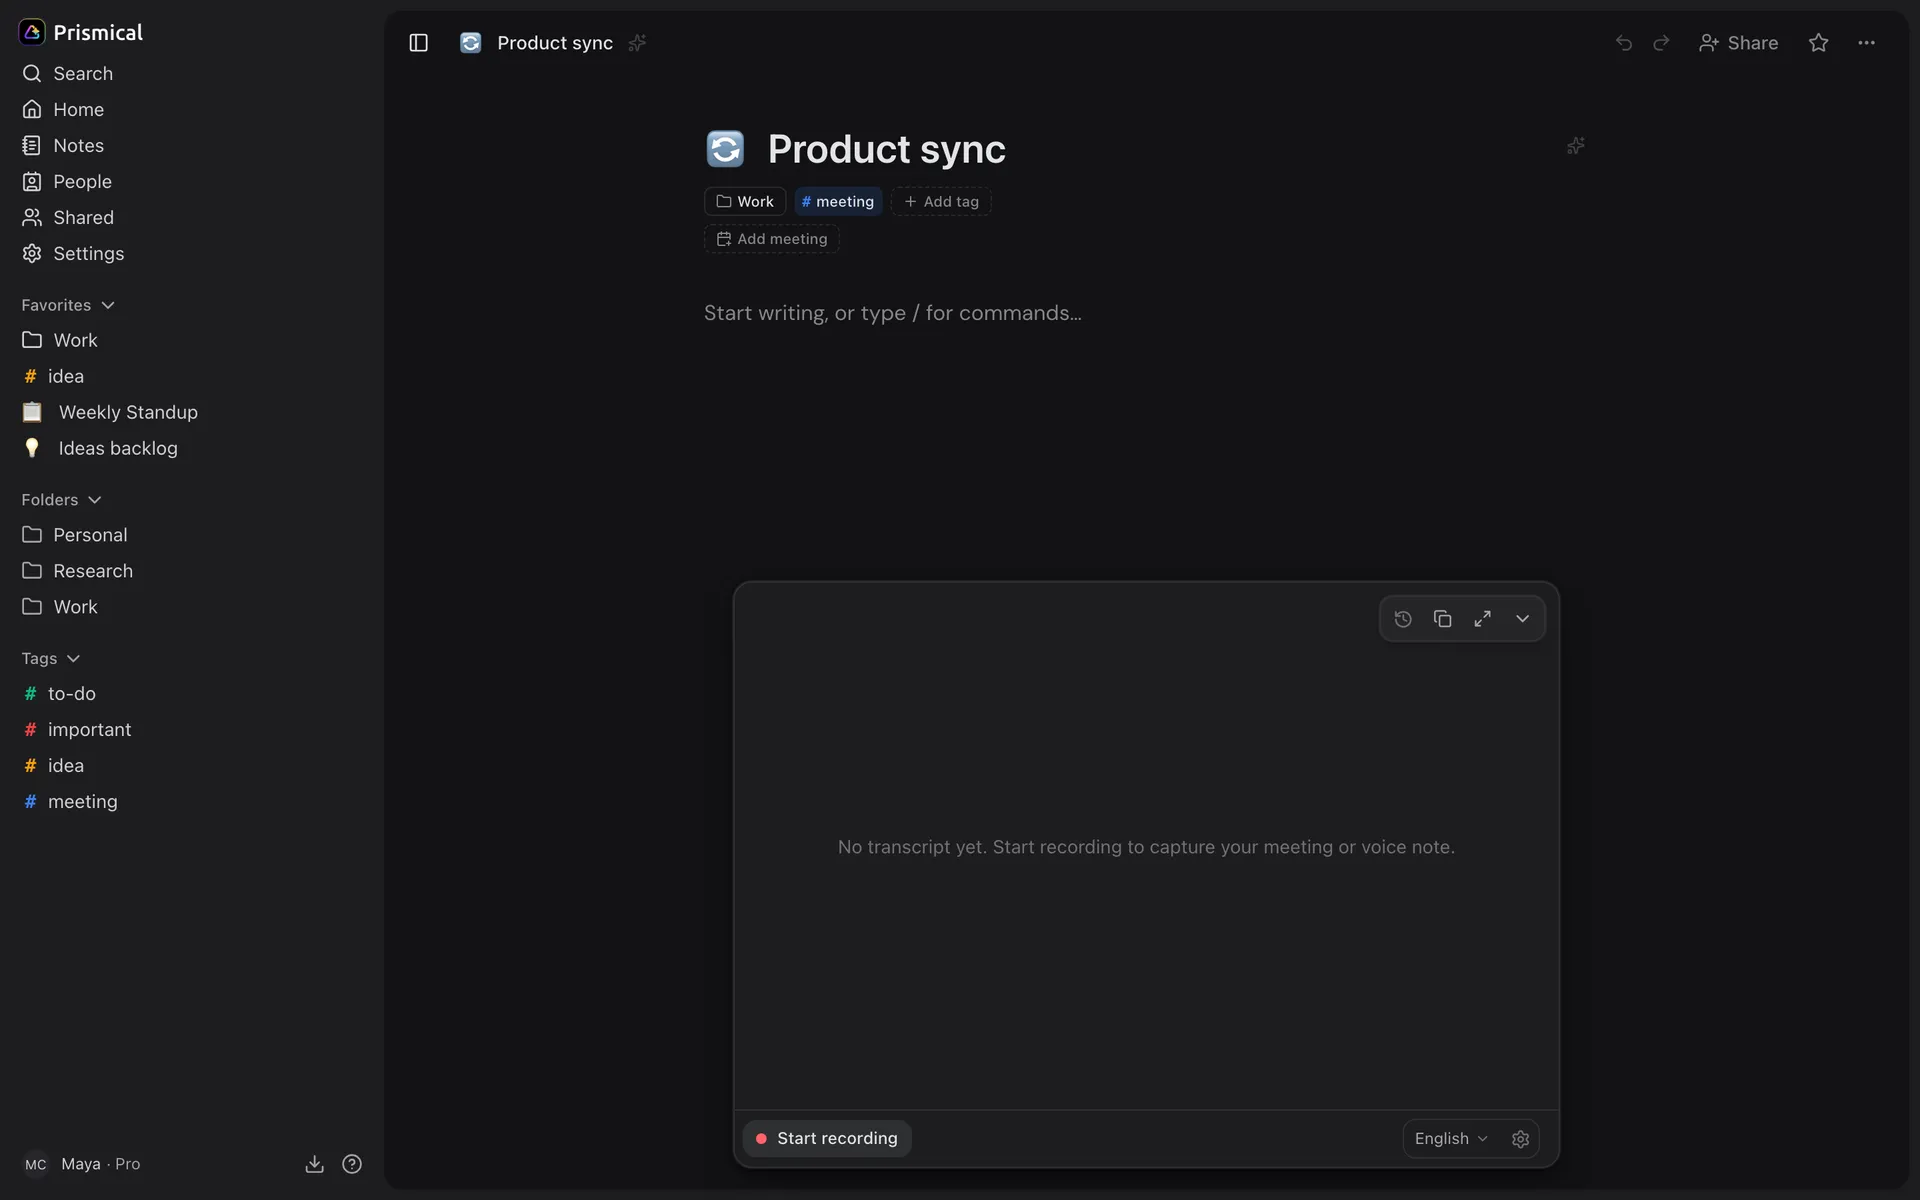Favorite this note with the star icon
The image size is (1920, 1200).
click(1818, 43)
